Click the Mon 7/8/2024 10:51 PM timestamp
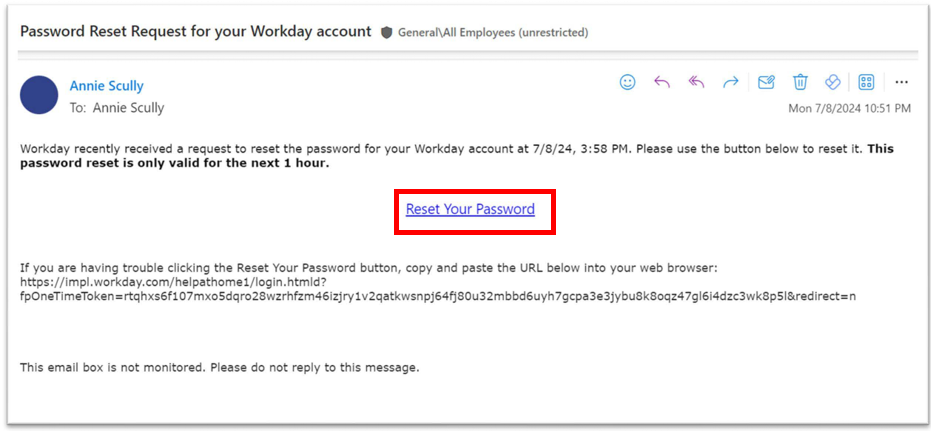 pyautogui.click(x=849, y=108)
